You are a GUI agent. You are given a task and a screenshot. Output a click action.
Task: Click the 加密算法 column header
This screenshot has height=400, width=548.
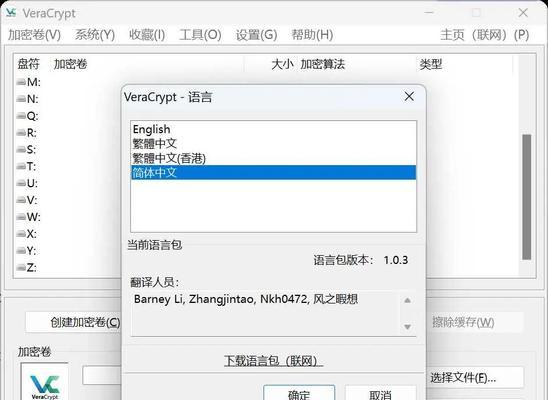pos(323,64)
